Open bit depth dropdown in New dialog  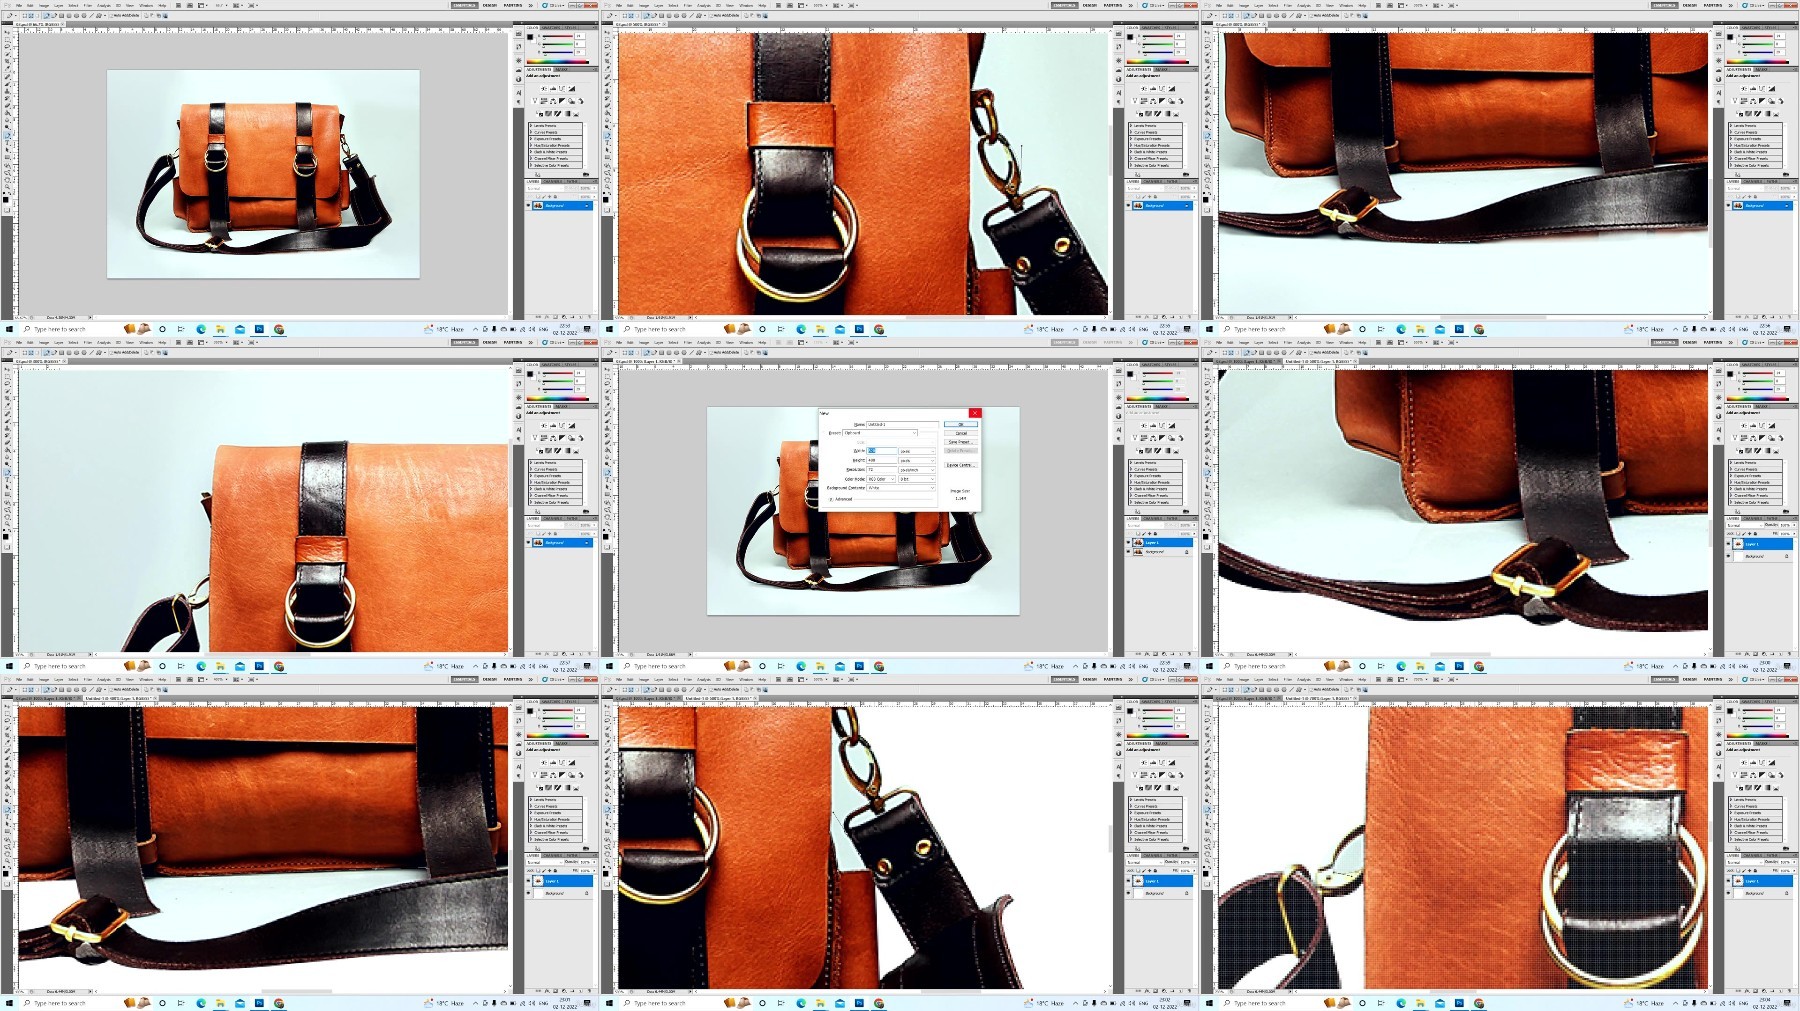[x=917, y=479]
